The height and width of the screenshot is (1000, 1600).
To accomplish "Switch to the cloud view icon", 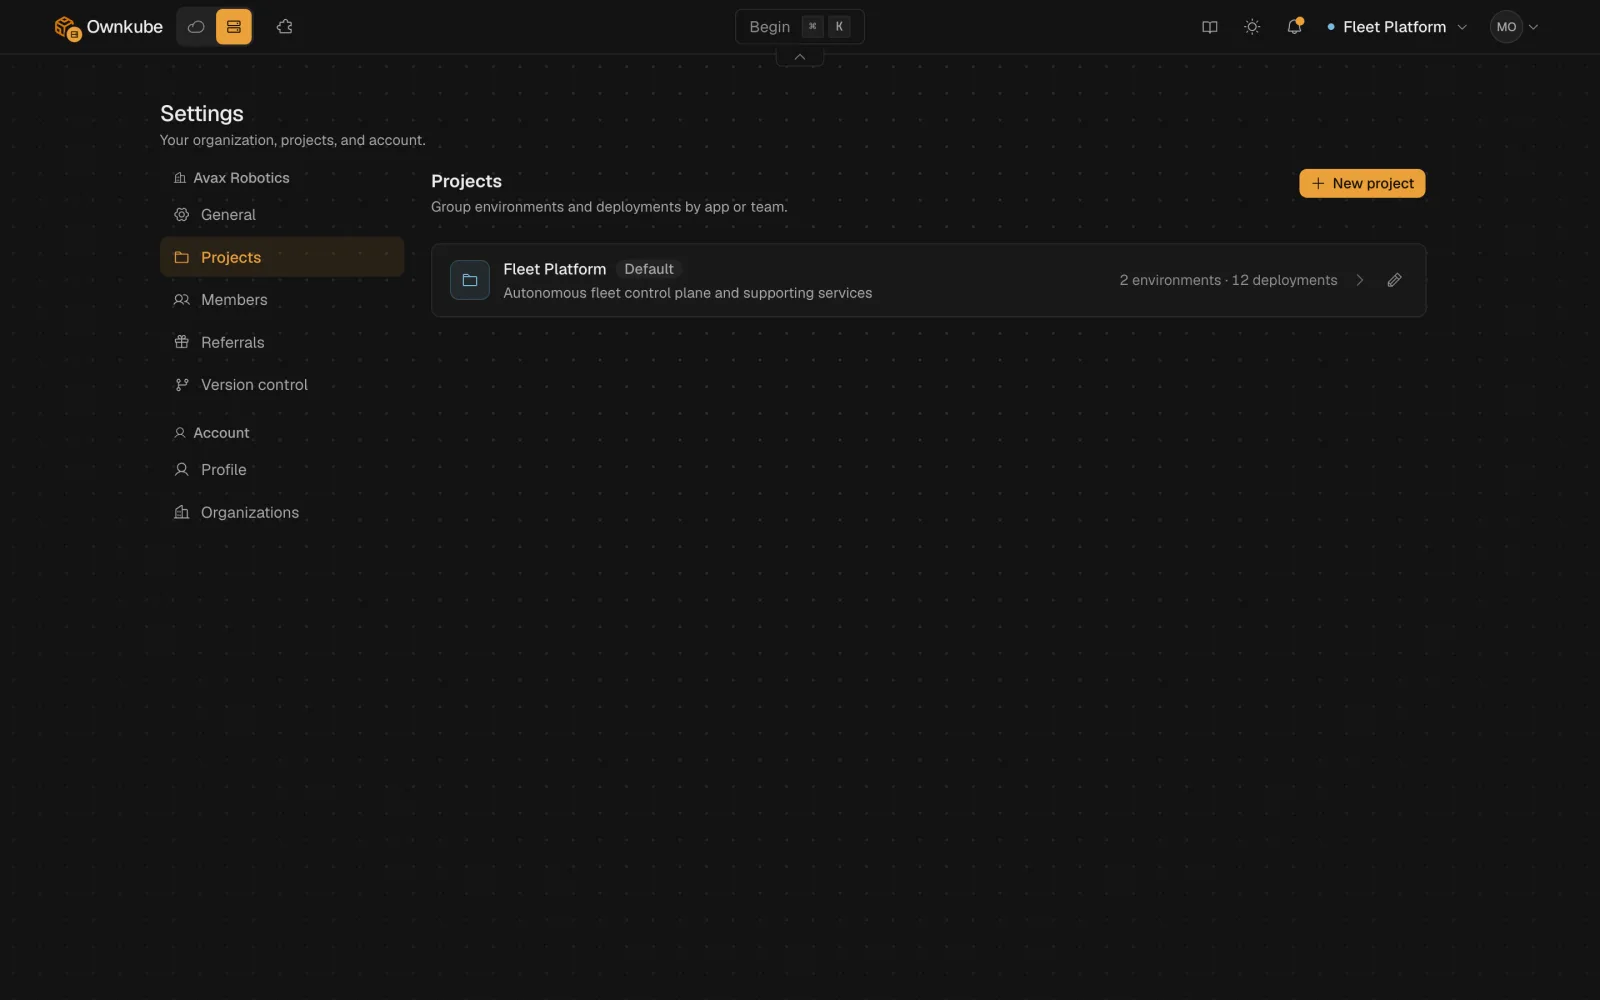I will 196,27.
